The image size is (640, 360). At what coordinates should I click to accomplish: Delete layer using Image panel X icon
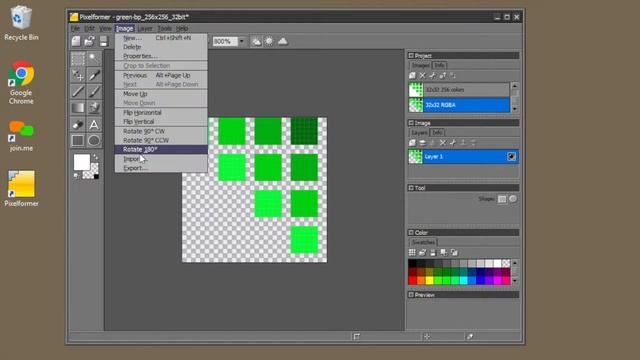click(442, 142)
